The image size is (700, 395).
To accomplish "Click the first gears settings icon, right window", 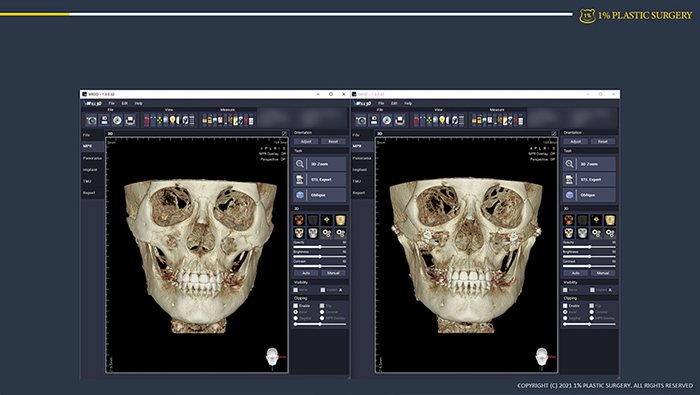I will (x=596, y=233).
